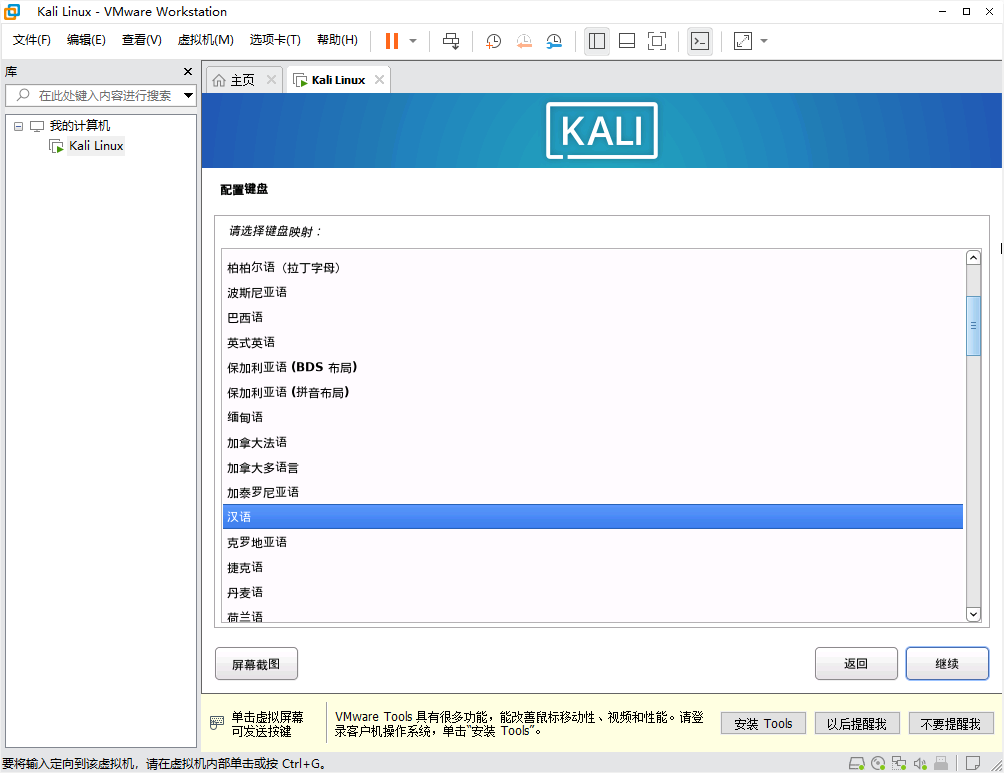Click scroll down arrow of keyboard list
The height and width of the screenshot is (773, 1004).
pos(973,614)
